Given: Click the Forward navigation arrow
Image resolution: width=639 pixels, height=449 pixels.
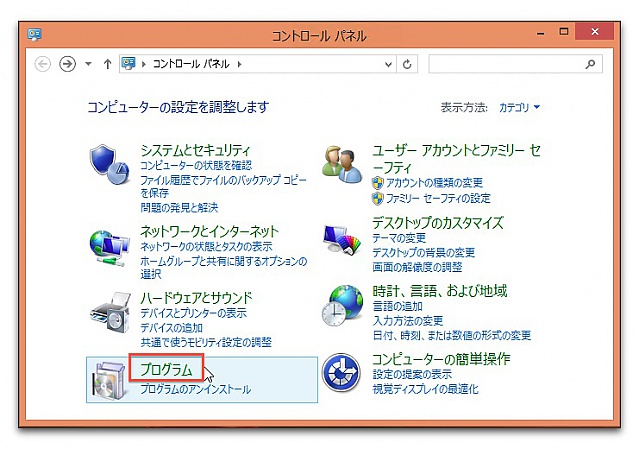Looking at the screenshot, I should pos(67,64).
